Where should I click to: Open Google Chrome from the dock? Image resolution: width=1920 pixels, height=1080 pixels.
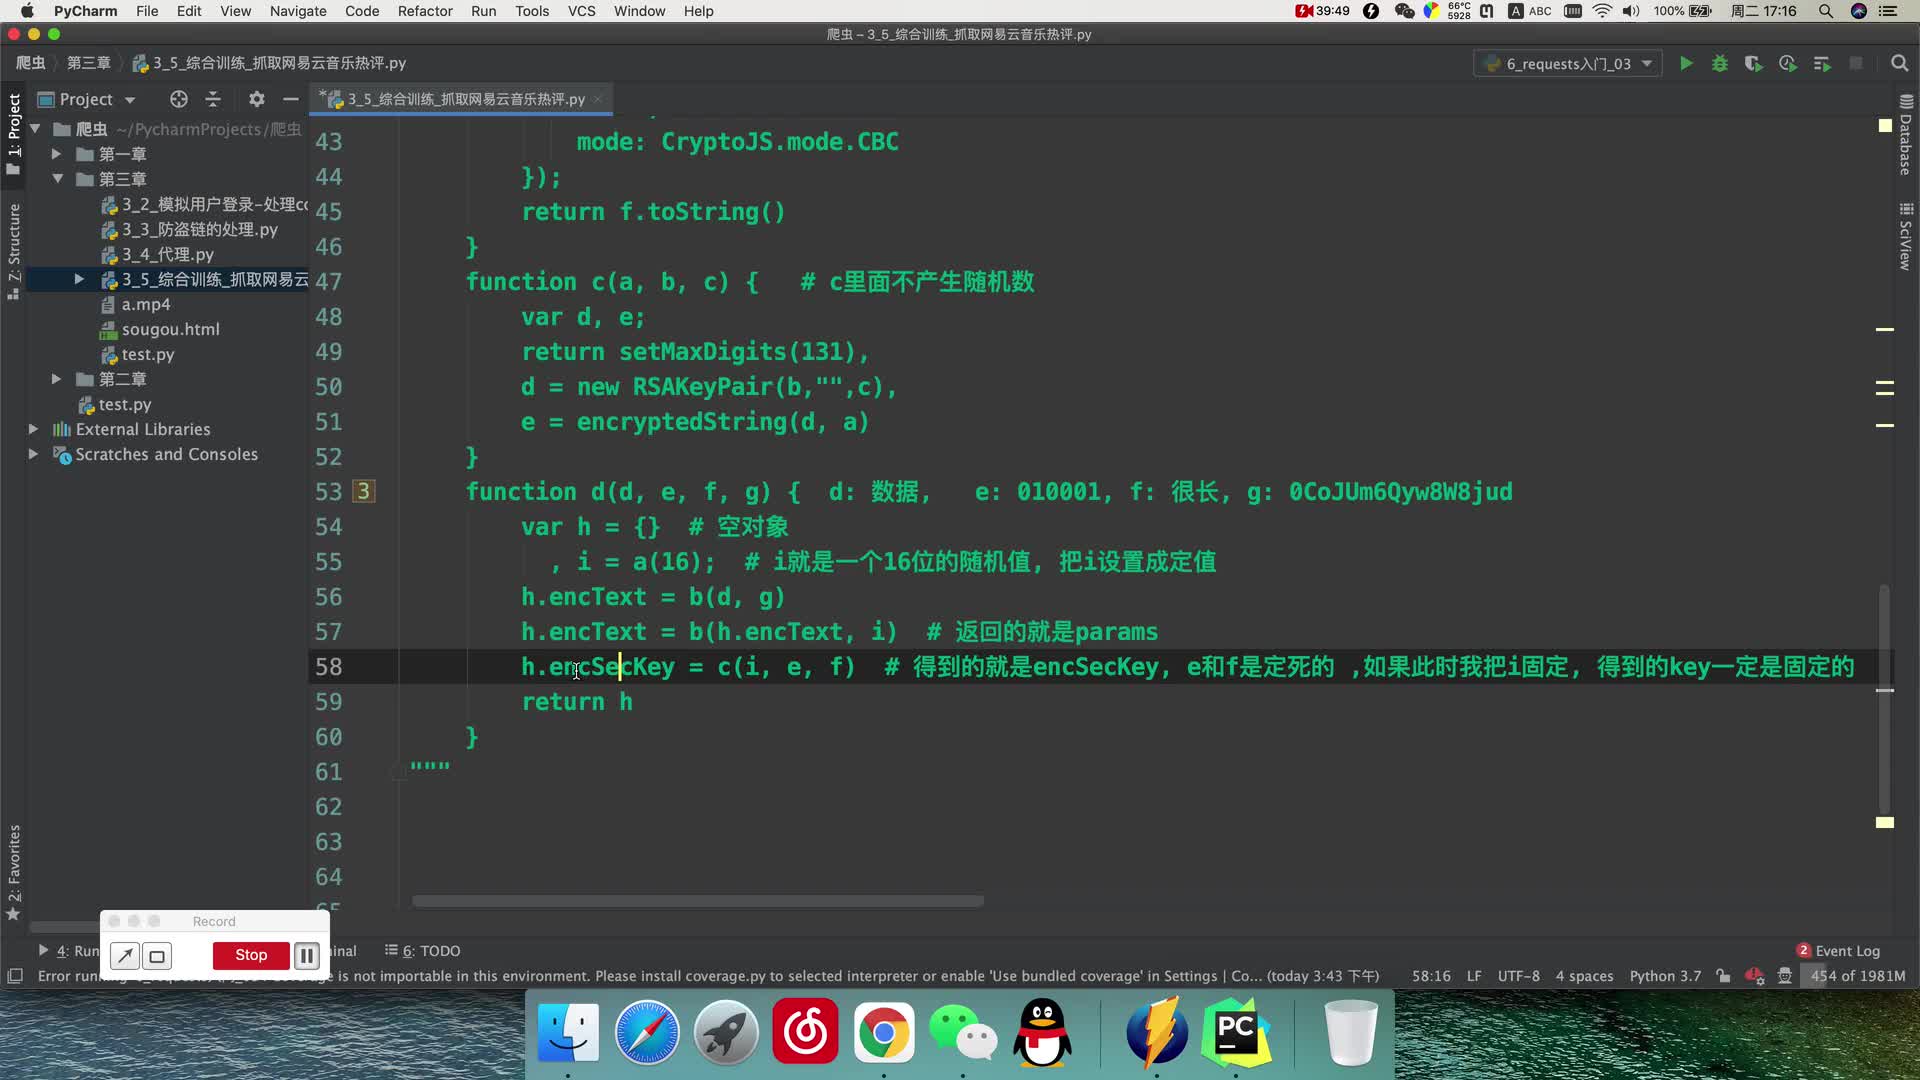click(884, 1033)
